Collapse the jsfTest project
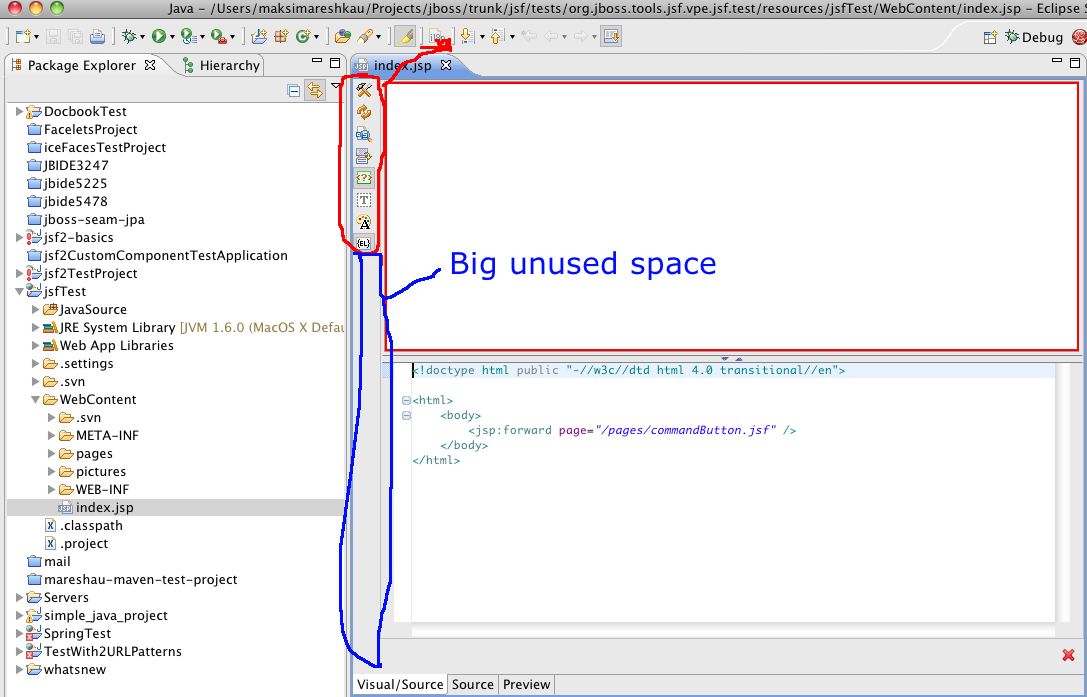 click(x=19, y=291)
